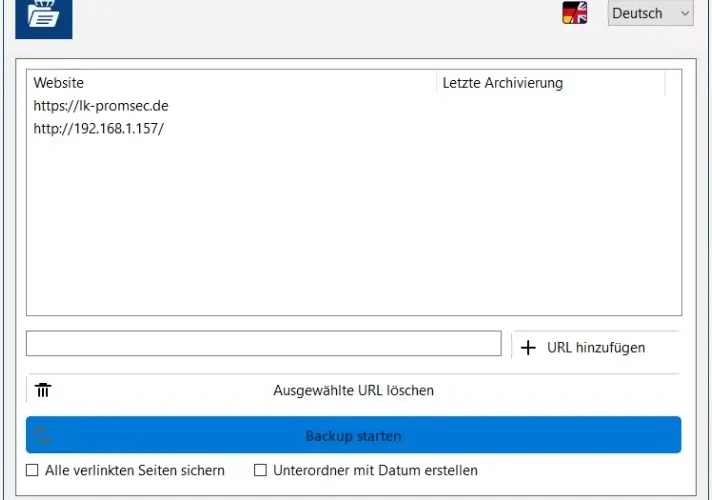Open the Deutsch language dropdown
This screenshot has width=712, height=500.
click(650, 13)
